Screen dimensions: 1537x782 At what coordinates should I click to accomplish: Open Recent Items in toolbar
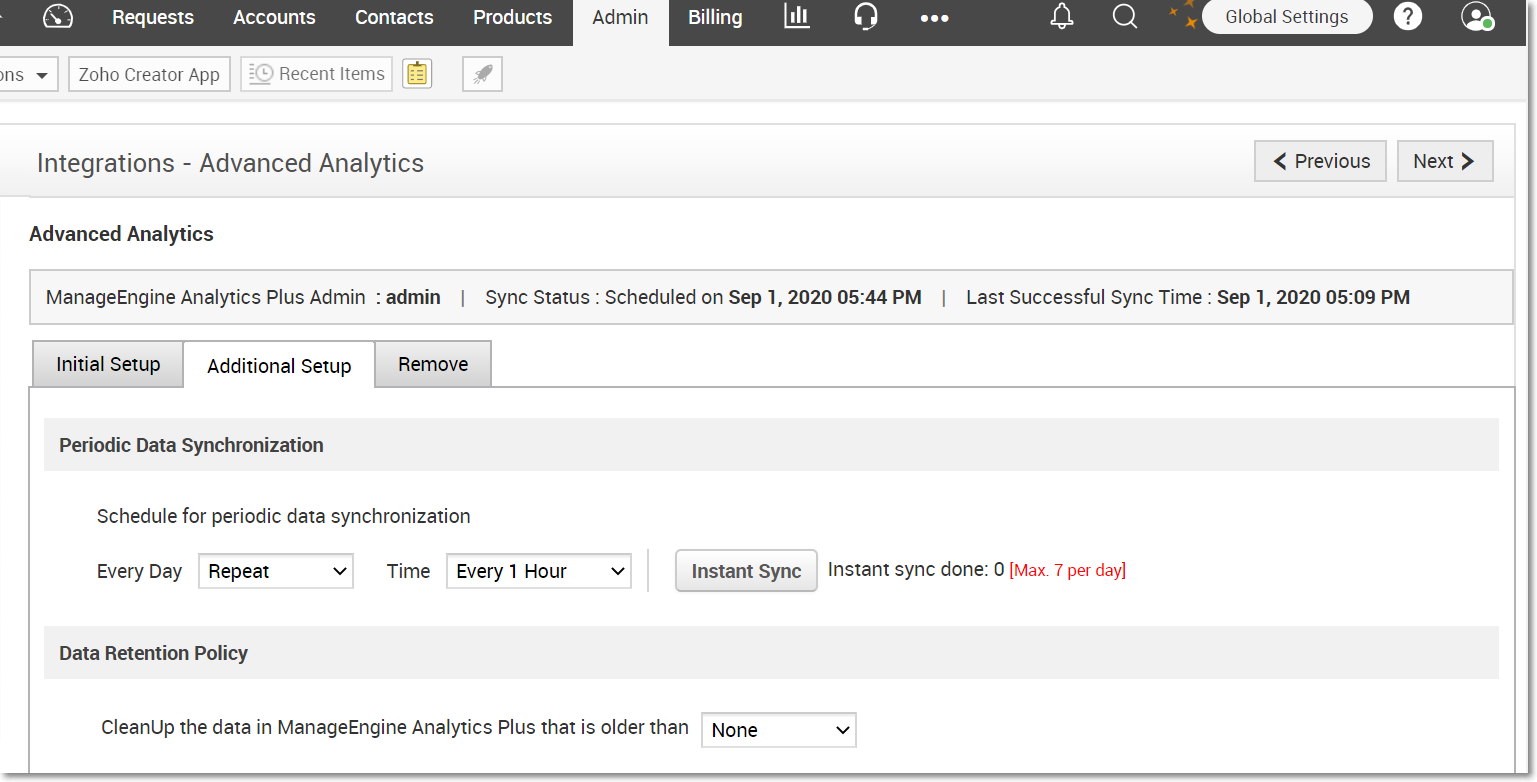pos(317,74)
